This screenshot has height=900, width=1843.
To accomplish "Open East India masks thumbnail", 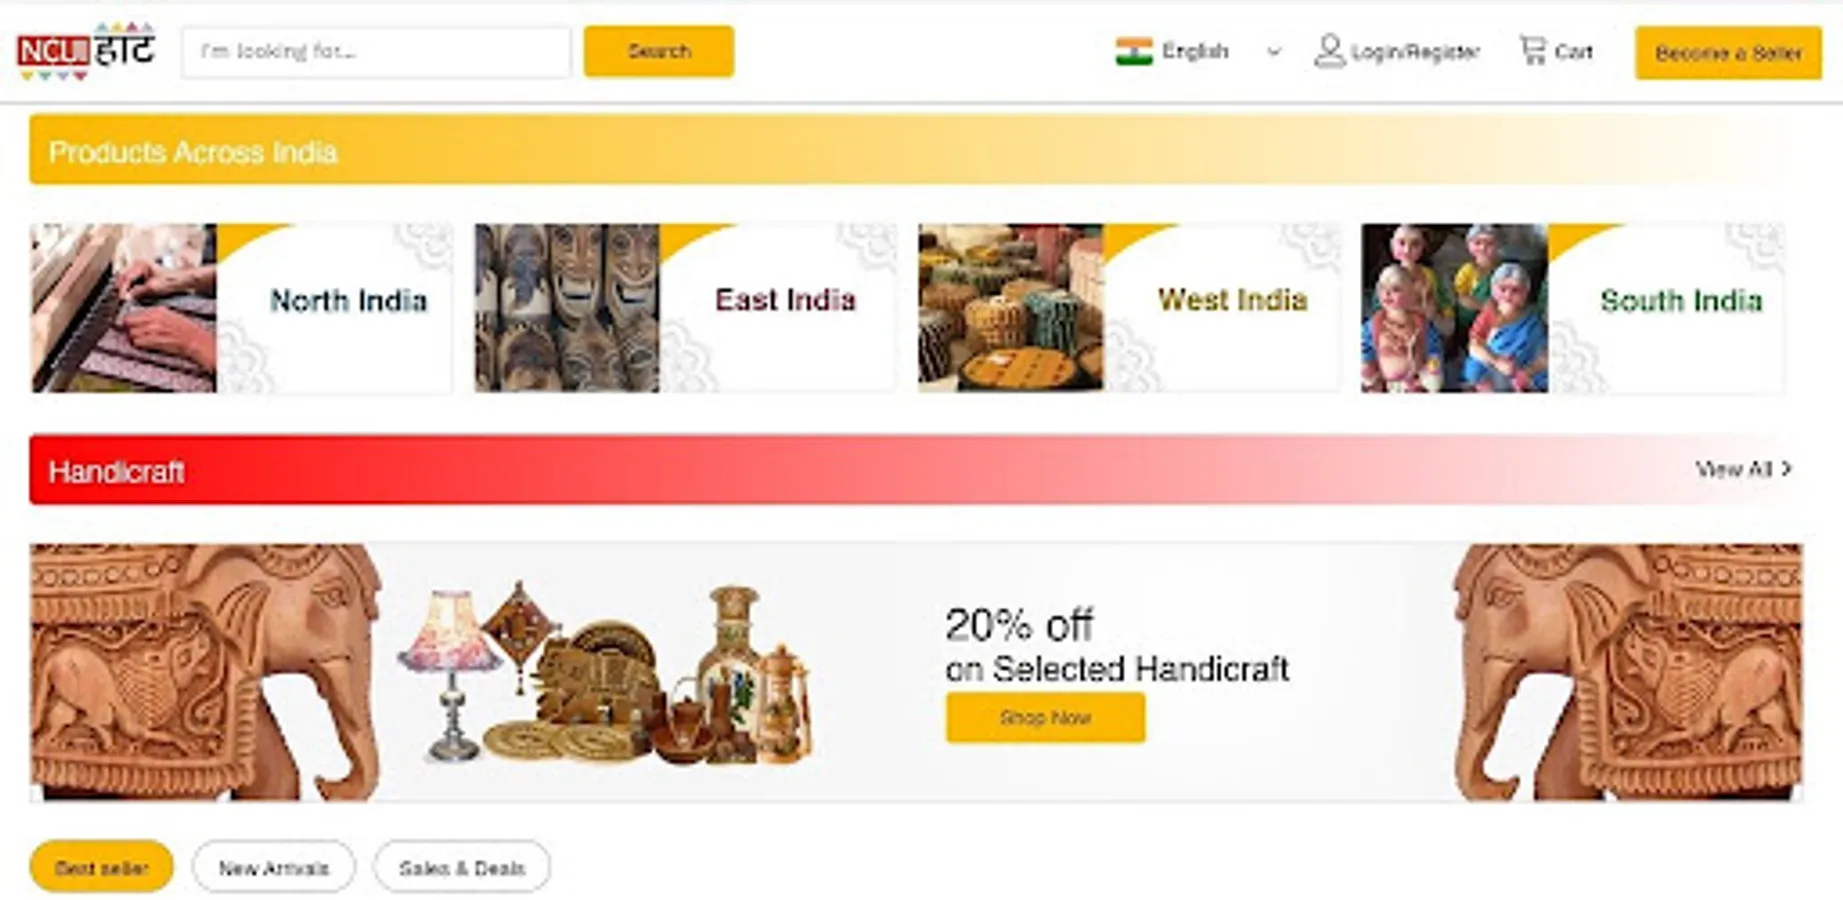I will [x=566, y=308].
